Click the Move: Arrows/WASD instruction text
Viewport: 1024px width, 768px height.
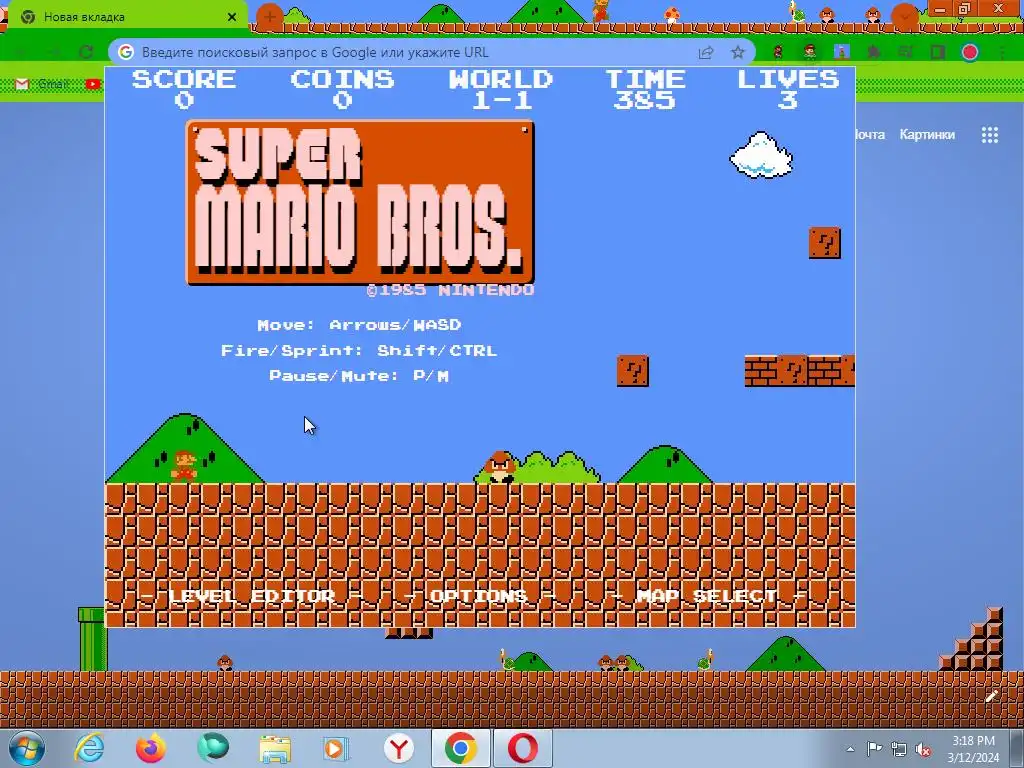coord(359,325)
